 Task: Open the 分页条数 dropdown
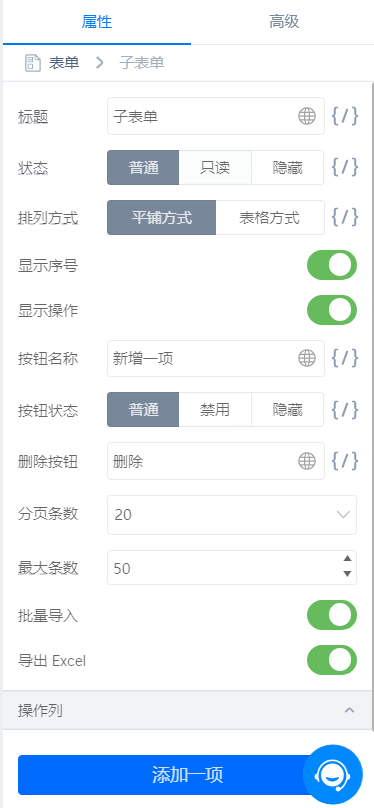(x=232, y=515)
